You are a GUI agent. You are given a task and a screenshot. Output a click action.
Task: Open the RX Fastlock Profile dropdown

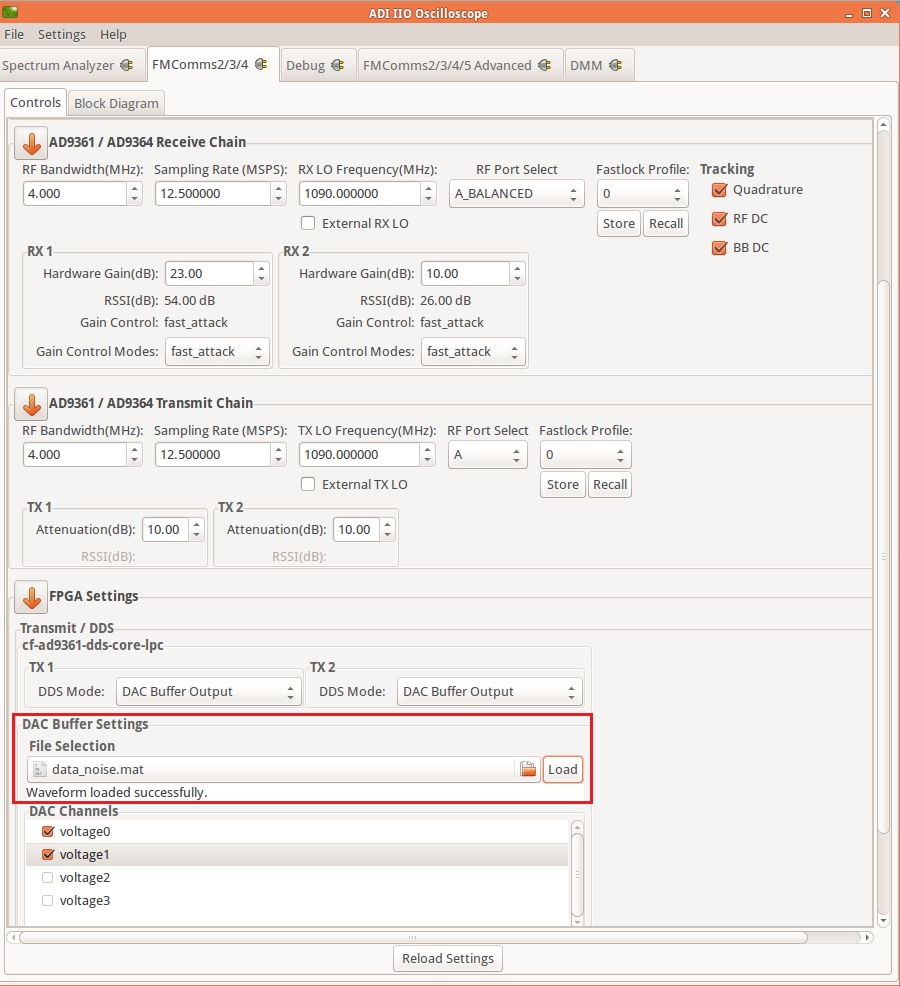click(642, 194)
